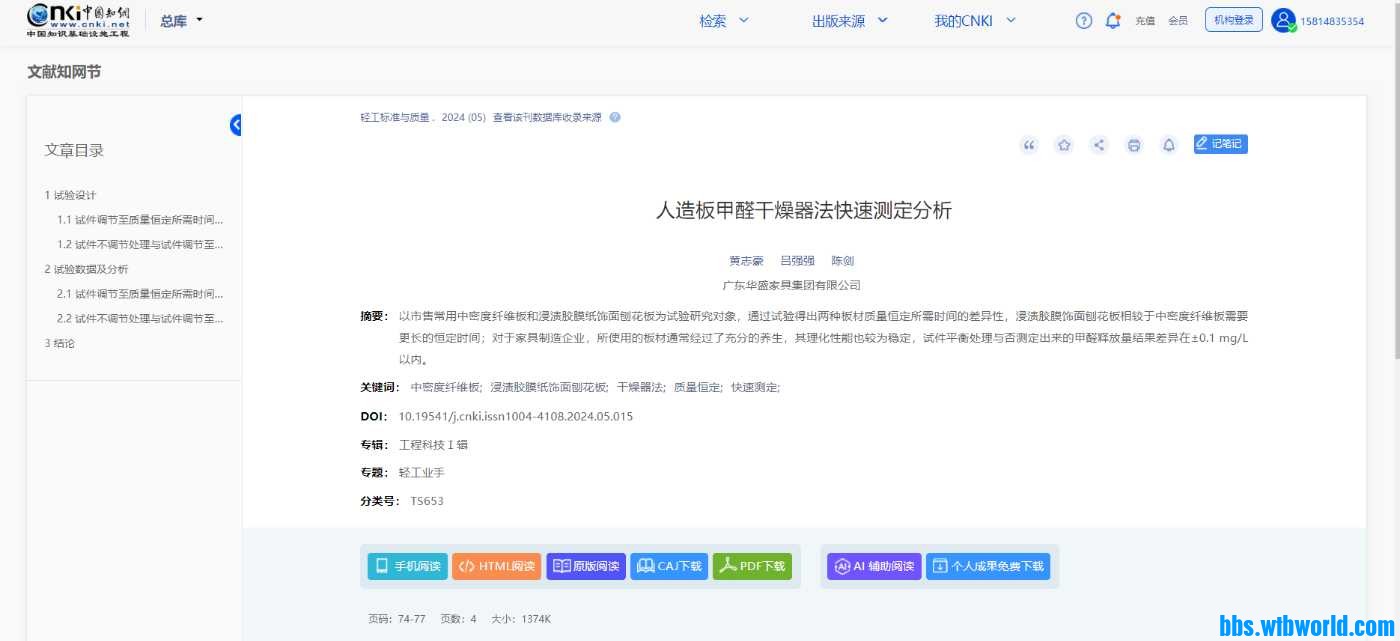Viewport: 1400px width, 641px height.
Task: Click the notification bell in the top bar
Action: coord(1113,20)
